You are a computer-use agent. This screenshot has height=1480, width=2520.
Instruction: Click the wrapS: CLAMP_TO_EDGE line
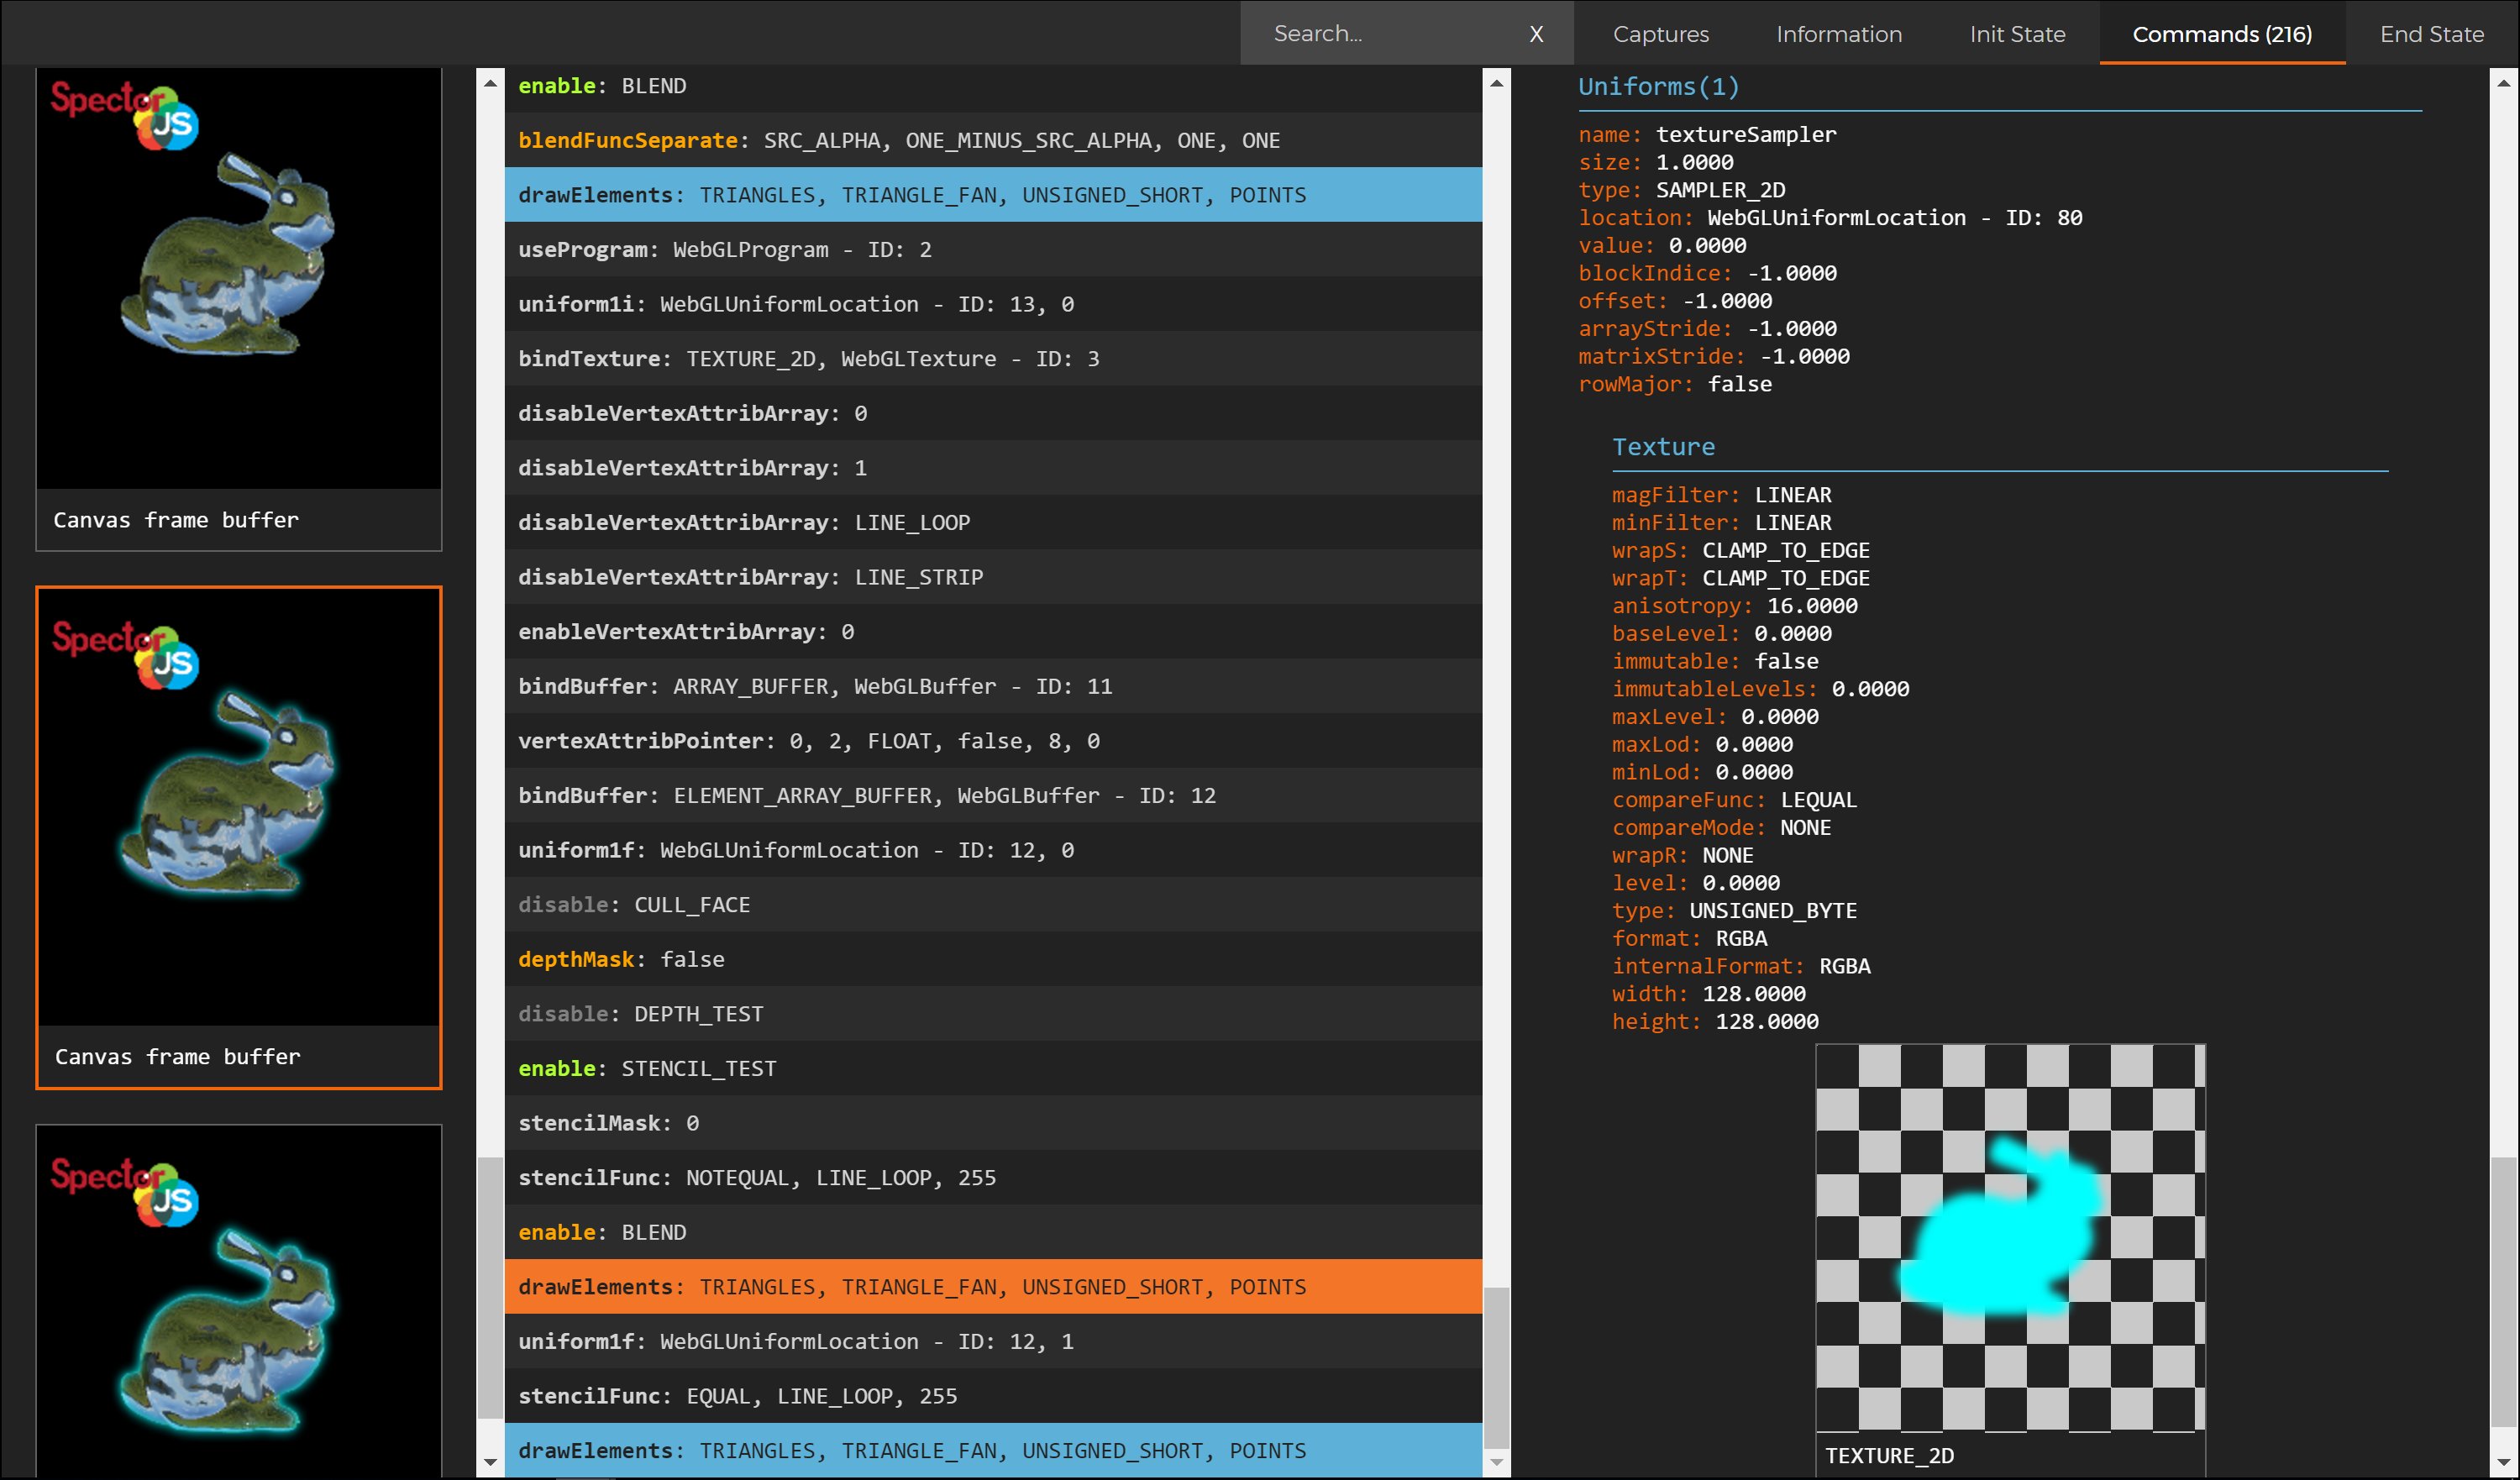pyautogui.click(x=1741, y=550)
